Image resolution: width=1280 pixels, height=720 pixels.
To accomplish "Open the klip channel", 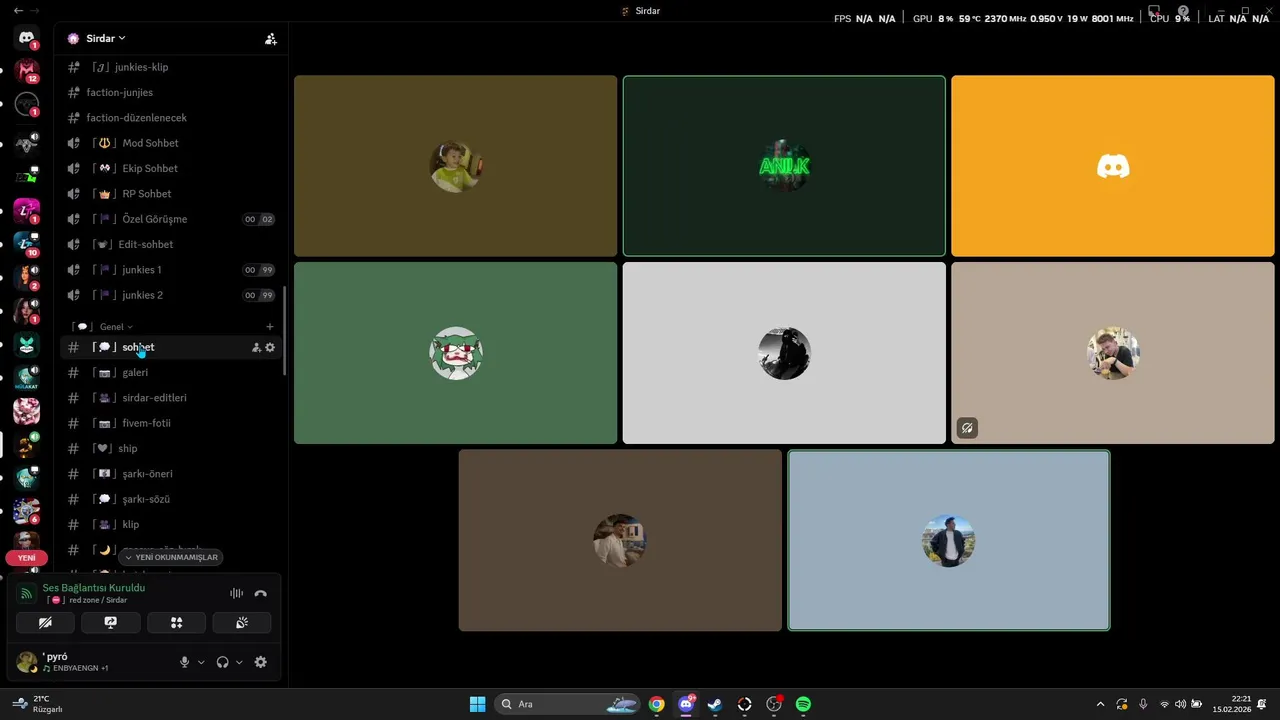I will [x=170, y=524].
